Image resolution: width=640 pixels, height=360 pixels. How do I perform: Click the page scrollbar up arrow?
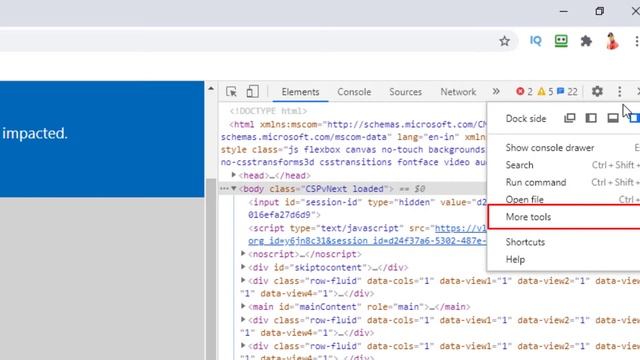211,88
